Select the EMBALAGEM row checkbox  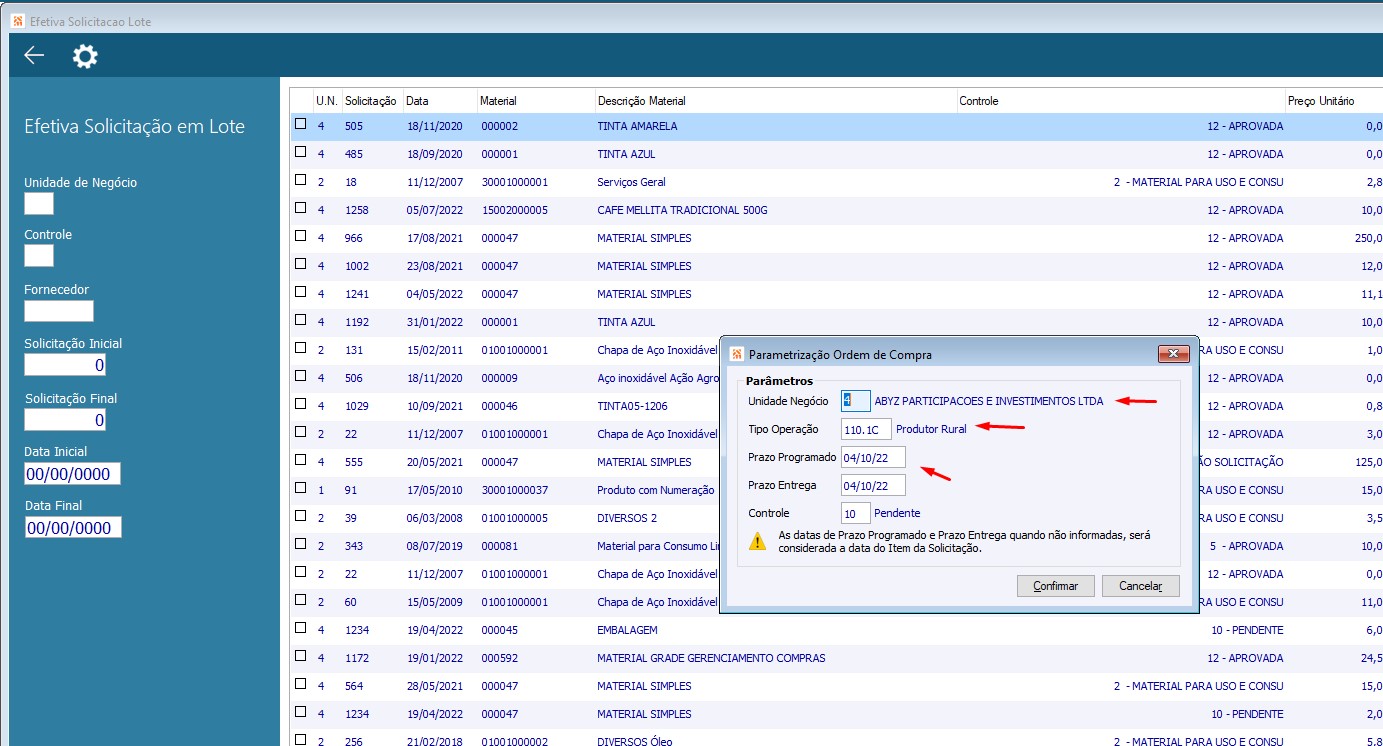[x=300, y=629]
